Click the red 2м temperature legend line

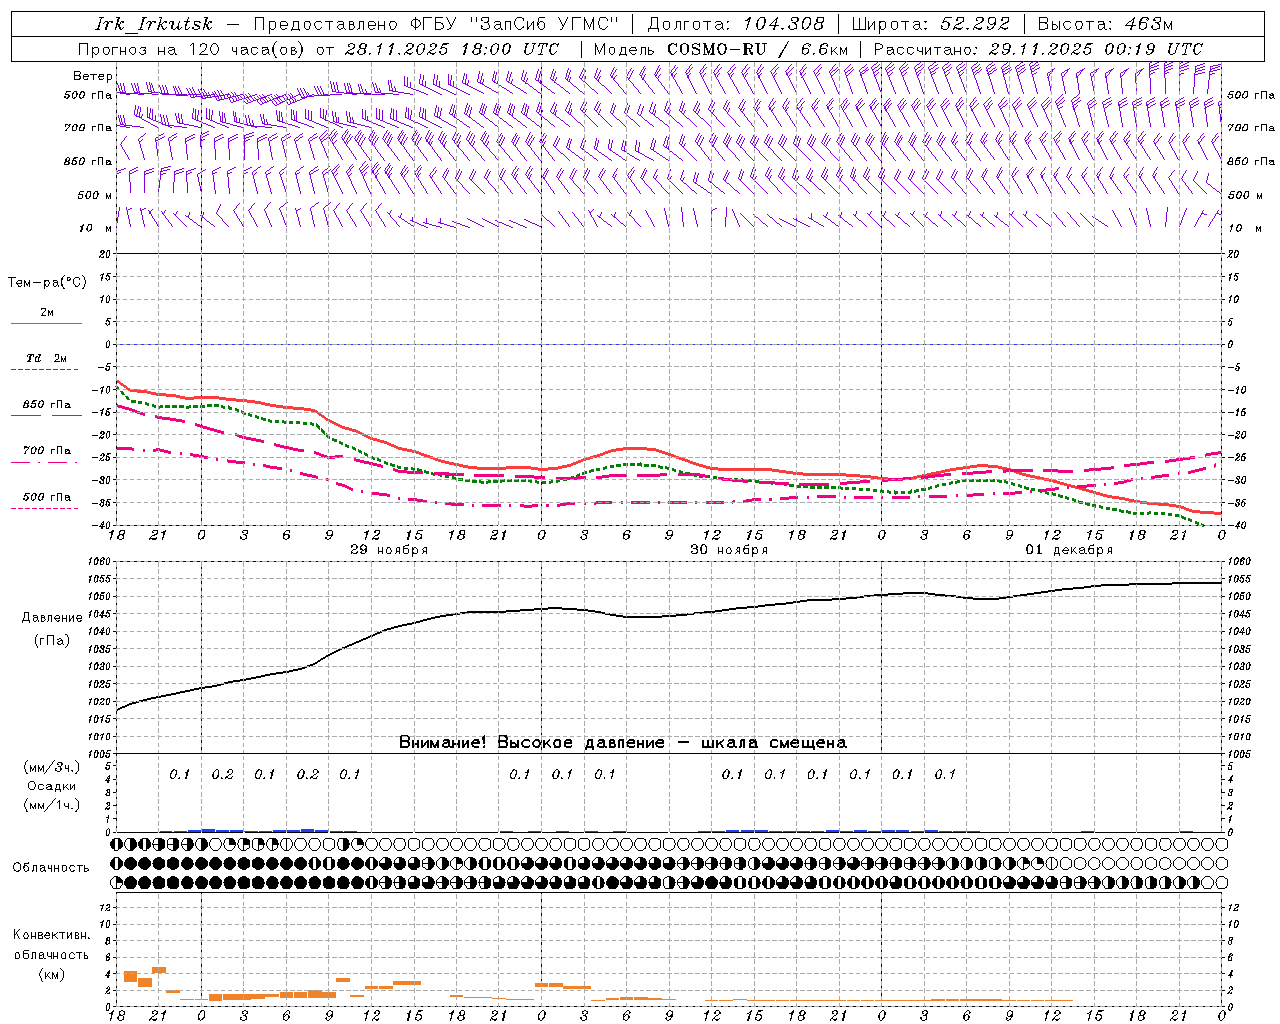[46, 323]
